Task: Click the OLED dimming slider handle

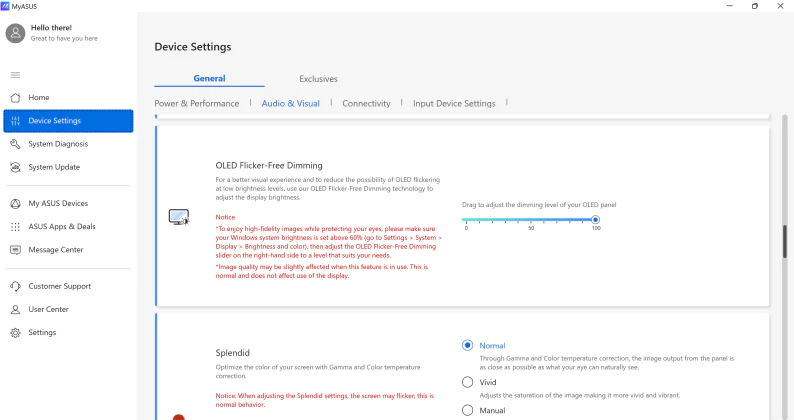Action: tap(596, 220)
